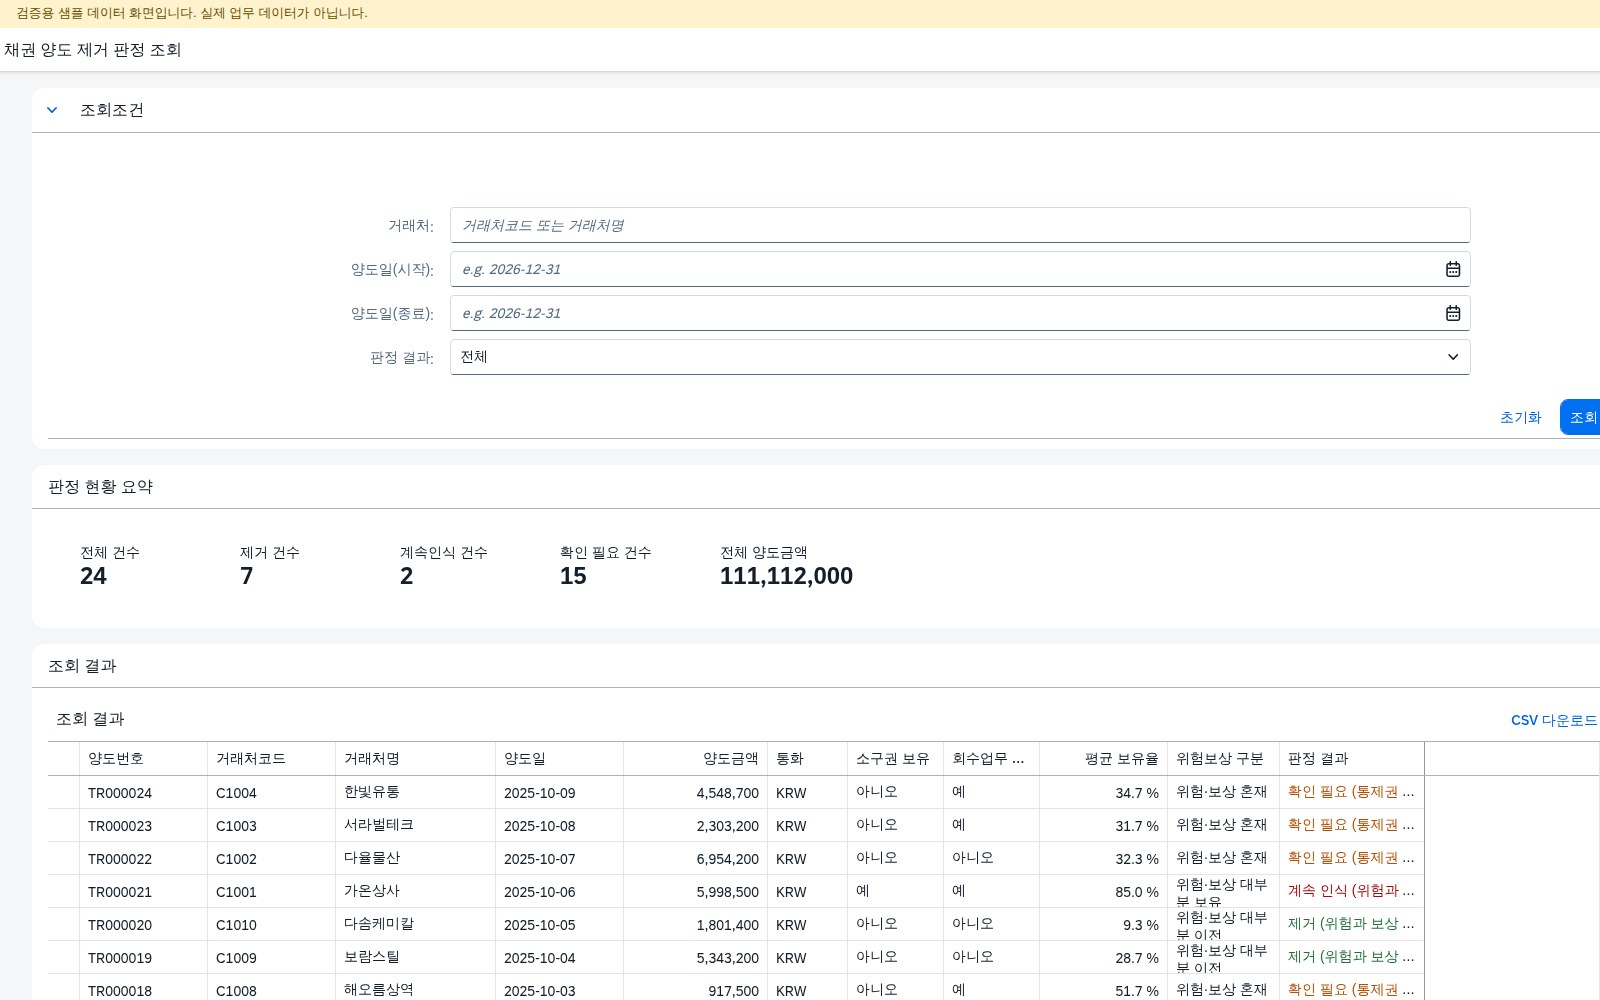Click the 양도일 column header
1600x1000 pixels.
559,758
